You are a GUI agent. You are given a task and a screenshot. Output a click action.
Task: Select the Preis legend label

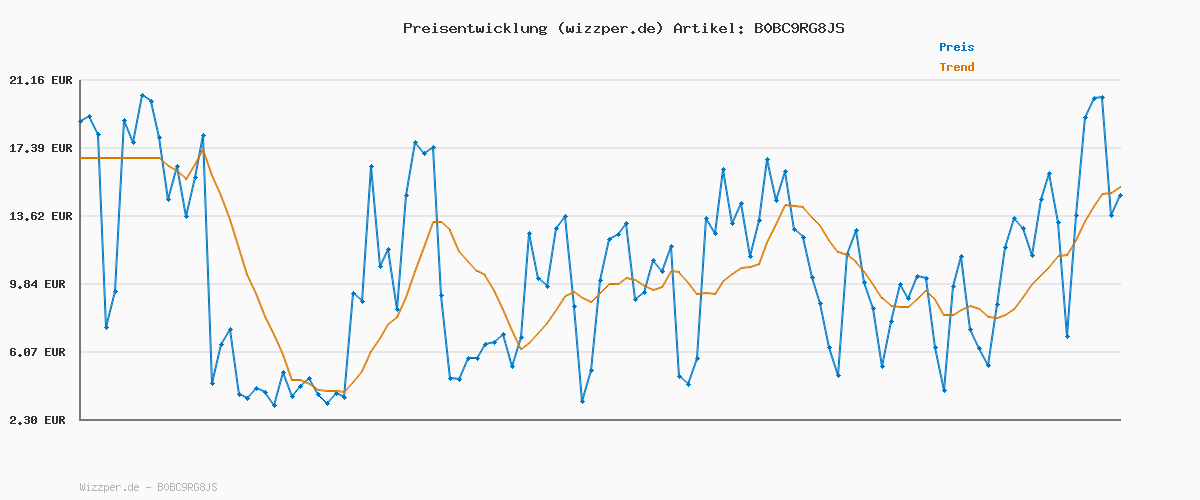[x=956, y=47]
